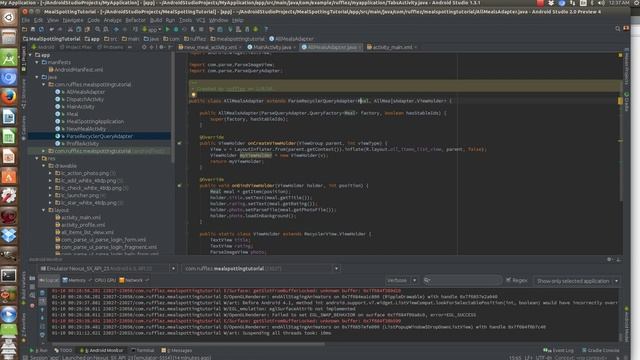The height and width of the screenshot is (360, 640).
Task: Select DispatchActivity in the project tree
Action: tap(85, 99)
